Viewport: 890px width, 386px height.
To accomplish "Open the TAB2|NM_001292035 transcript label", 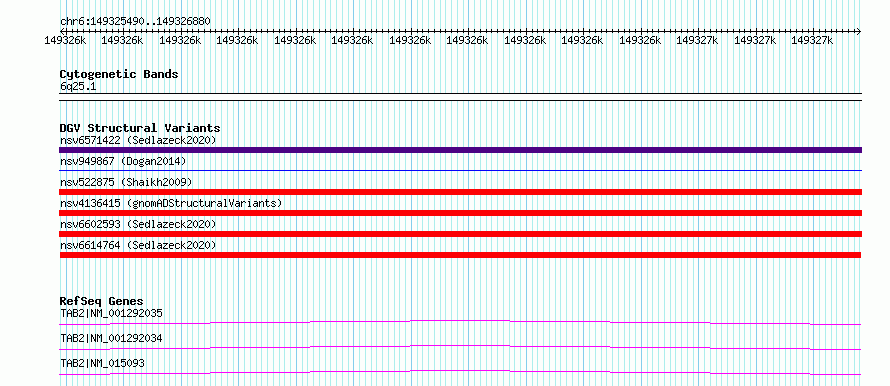I will click(x=111, y=313).
